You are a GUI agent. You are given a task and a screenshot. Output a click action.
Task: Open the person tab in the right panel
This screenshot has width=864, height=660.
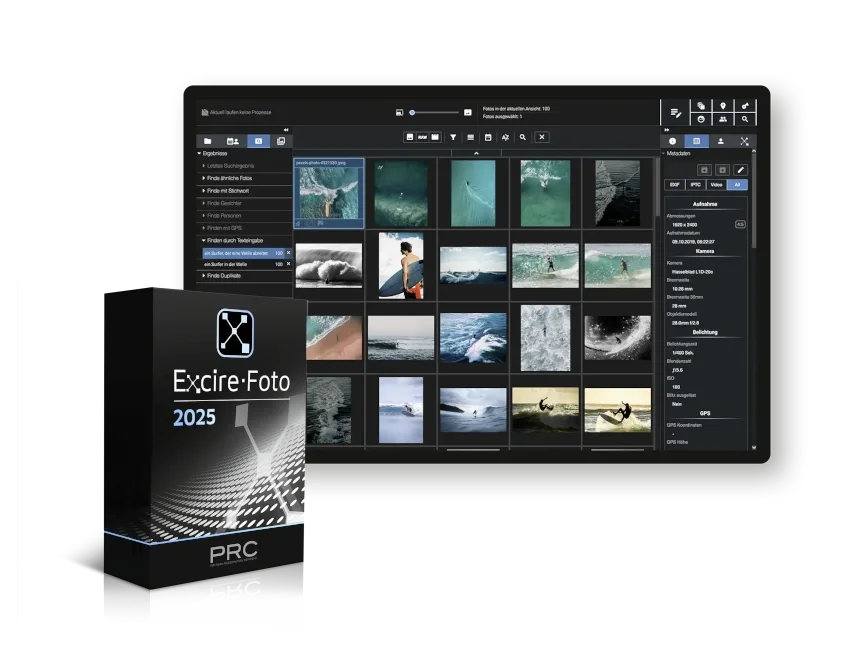click(721, 142)
